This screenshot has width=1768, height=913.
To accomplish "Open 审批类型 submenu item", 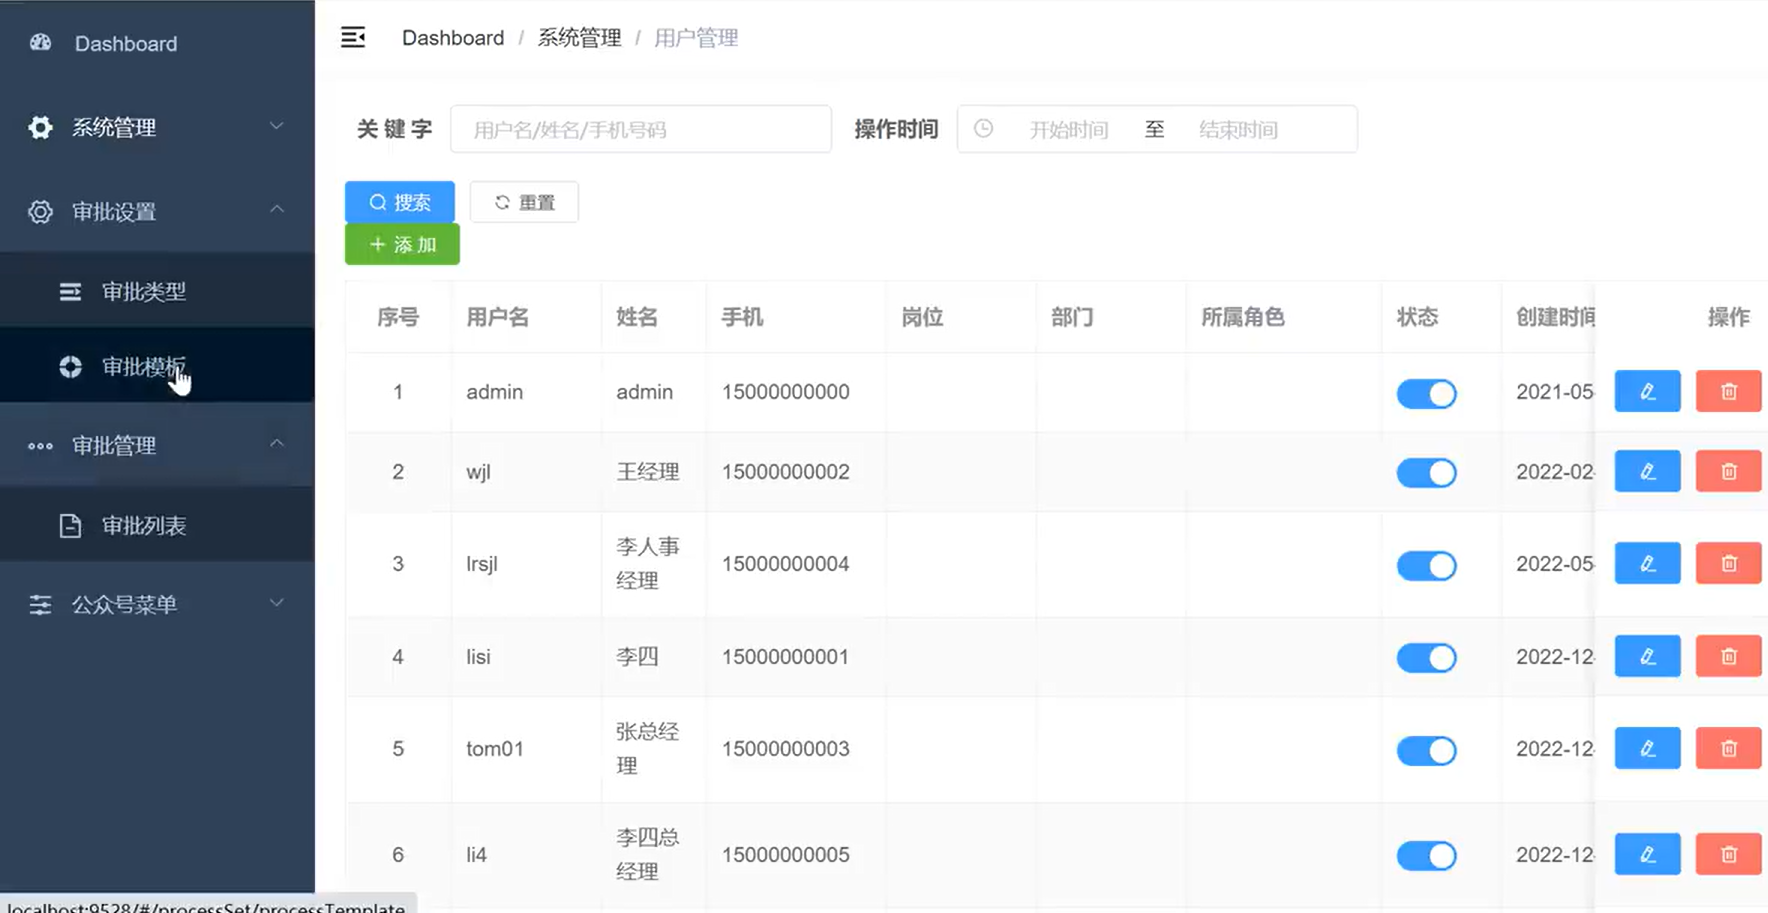I will (157, 291).
